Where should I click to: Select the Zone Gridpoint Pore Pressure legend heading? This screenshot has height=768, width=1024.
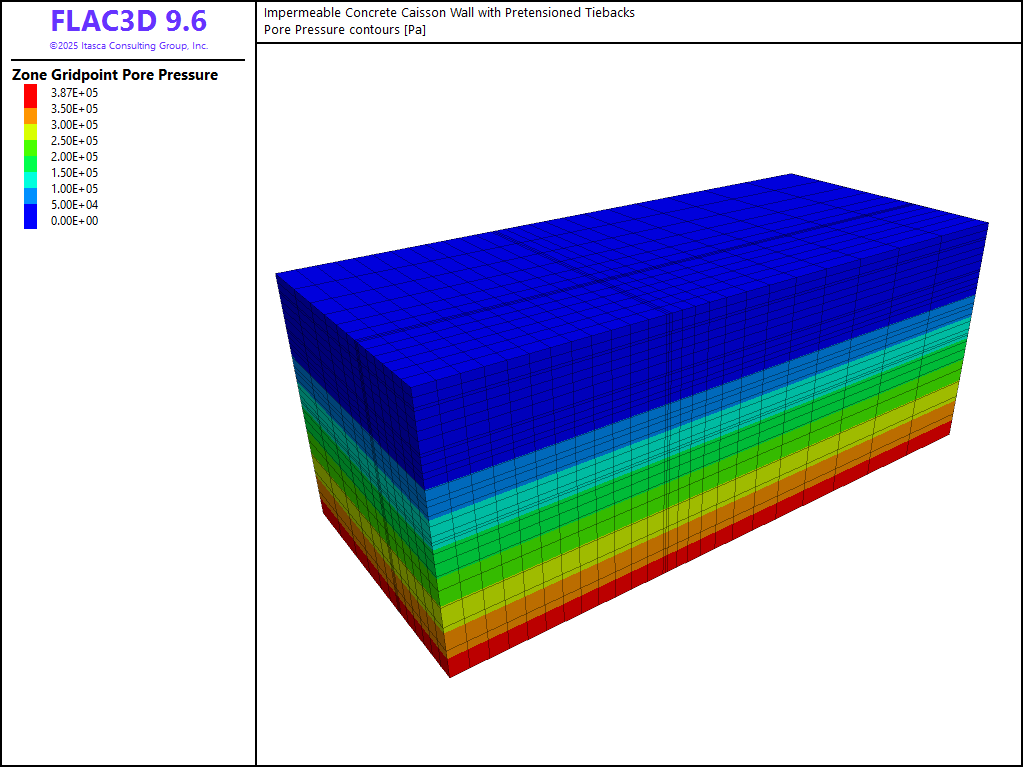(115, 75)
